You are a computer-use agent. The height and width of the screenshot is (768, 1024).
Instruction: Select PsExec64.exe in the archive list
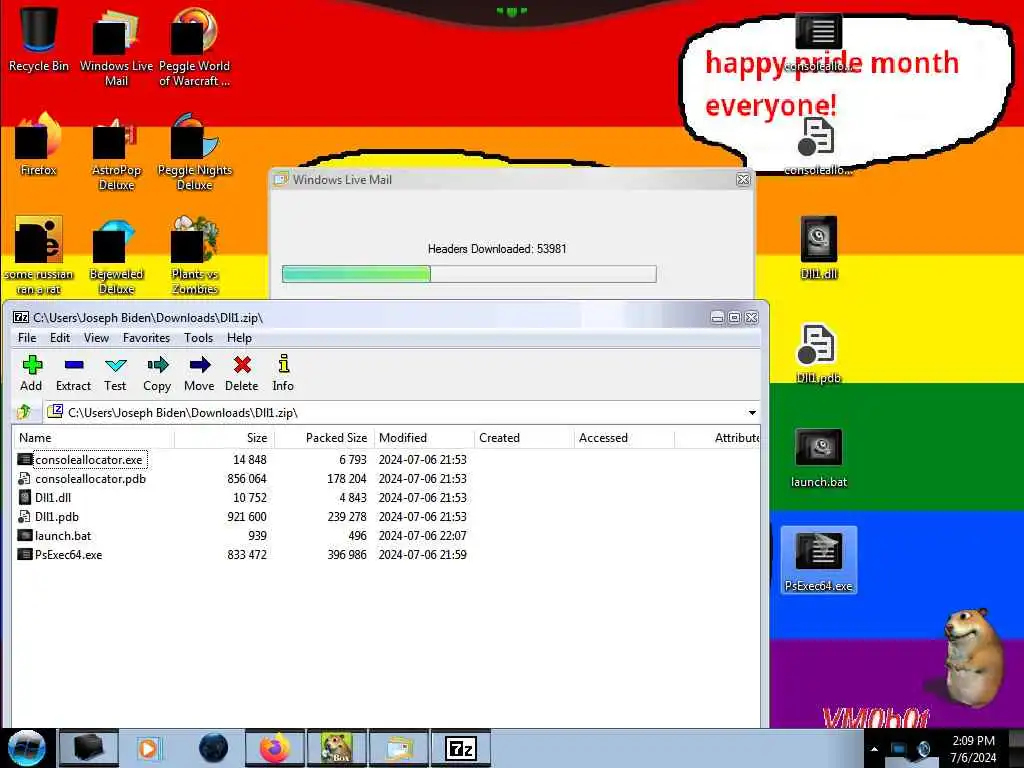tap(69, 554)
